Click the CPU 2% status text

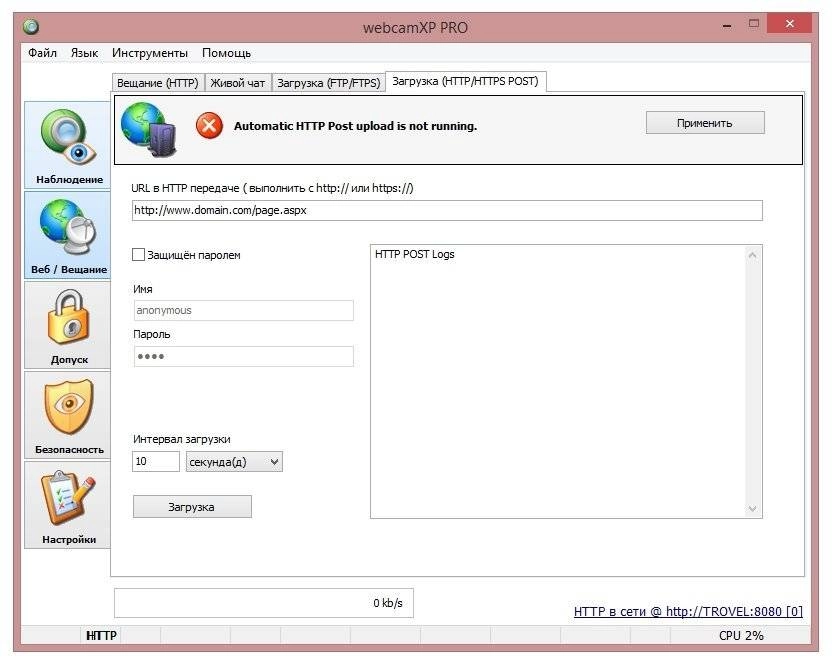(x=741, y=635)
